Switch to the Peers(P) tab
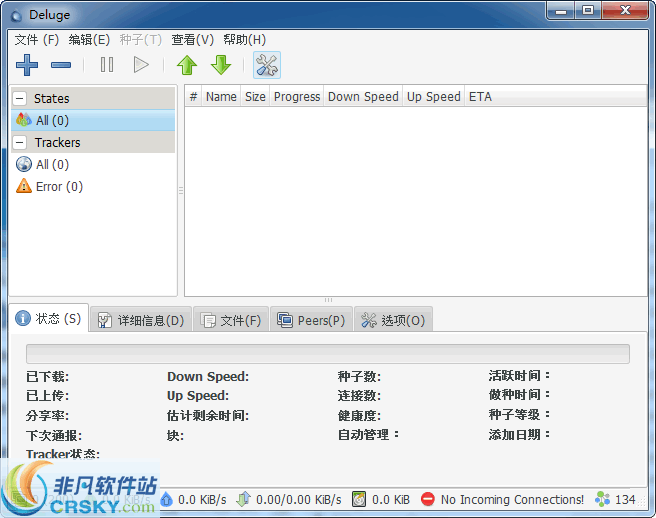Viewport: 656px width, 518px height. tap(311, 321)
